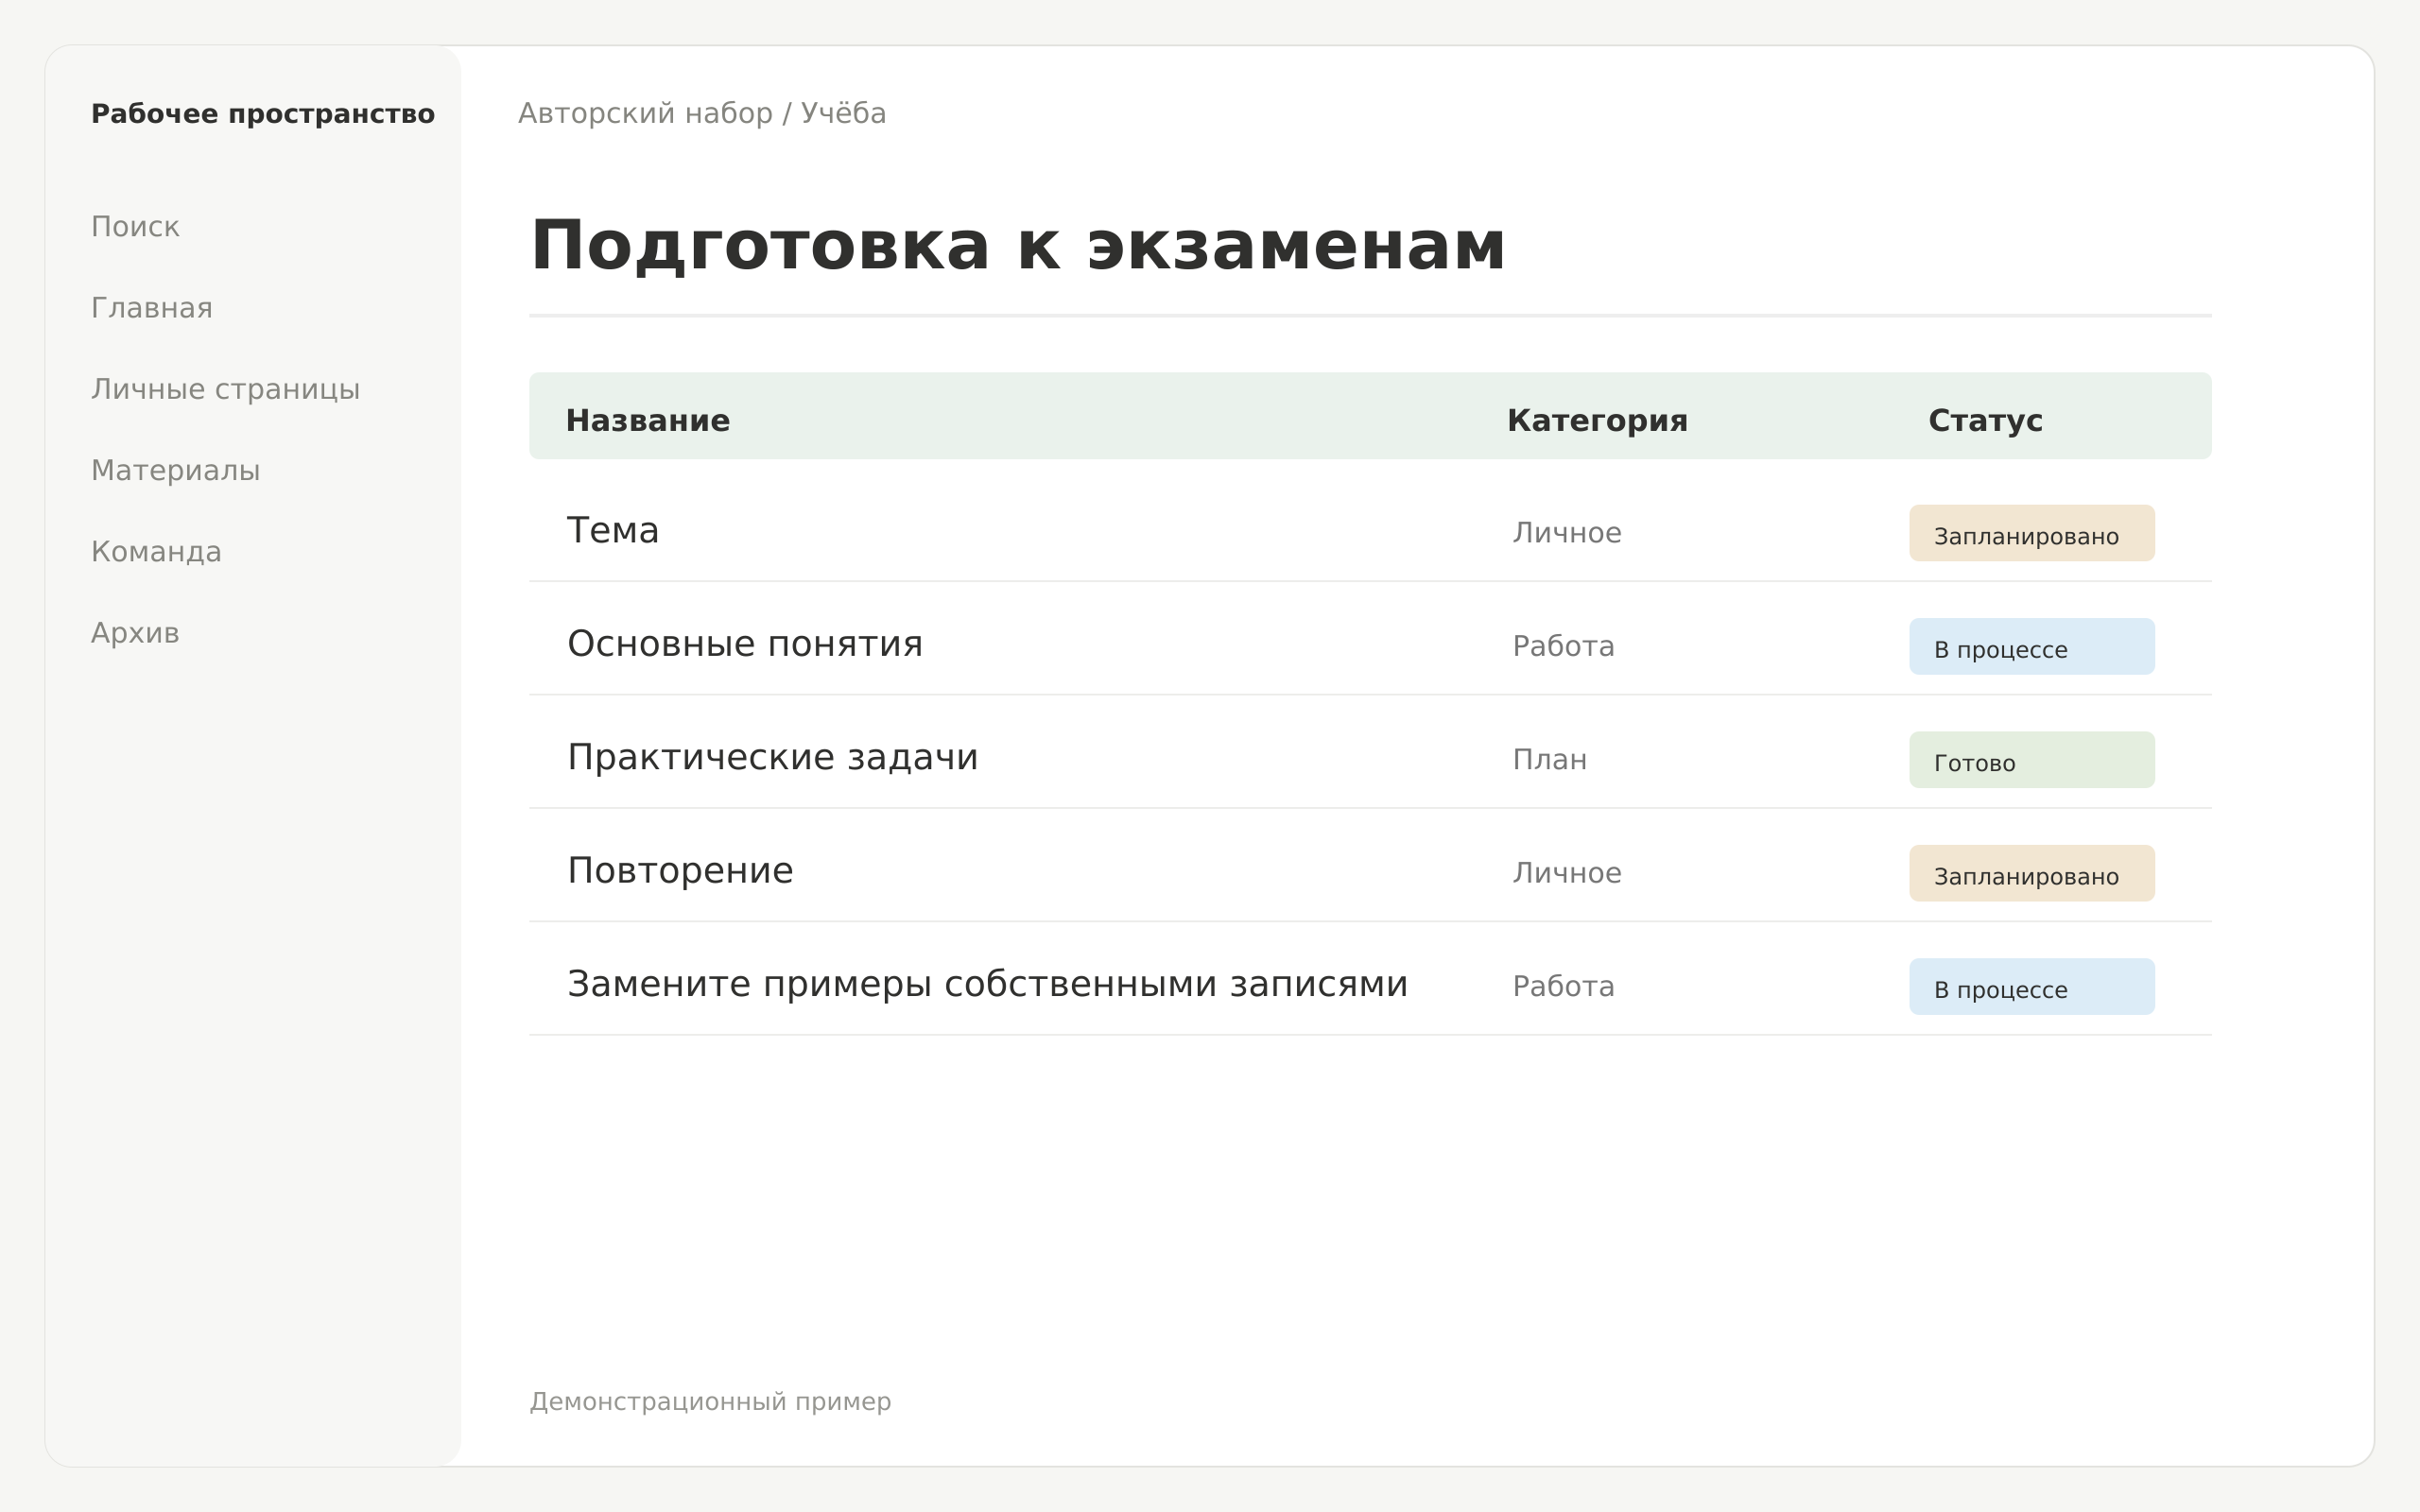Open Архив in the sidebar
This screenshot has height=1512, width=2420.
(x=135, y=633)
